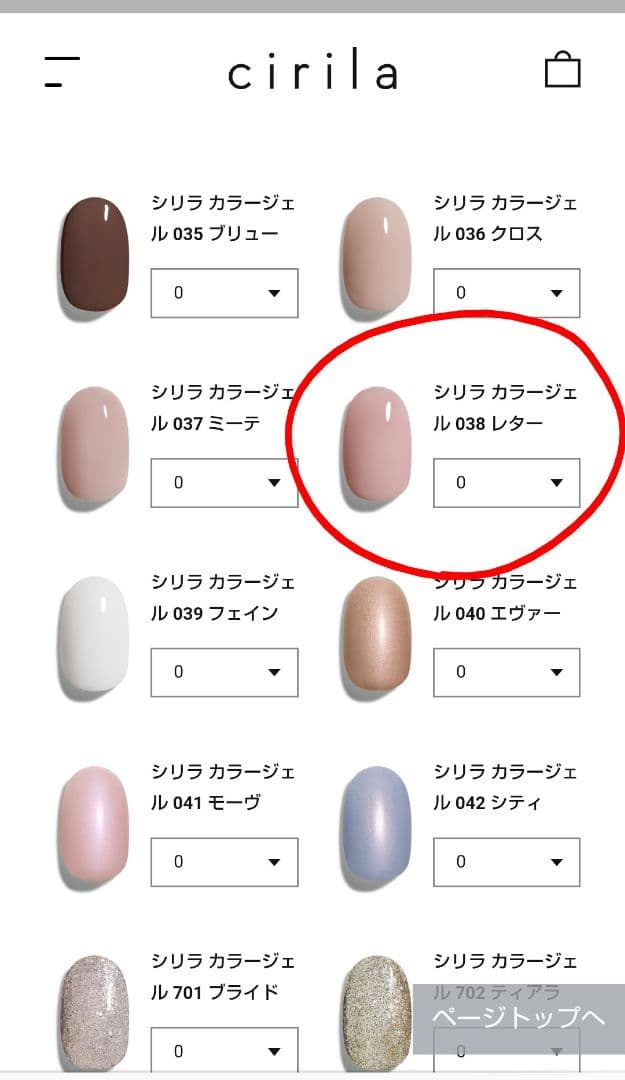Open quantity dropdown for 035 ブリュー
Screen dimensions: 625x1080
click(225, 293)
